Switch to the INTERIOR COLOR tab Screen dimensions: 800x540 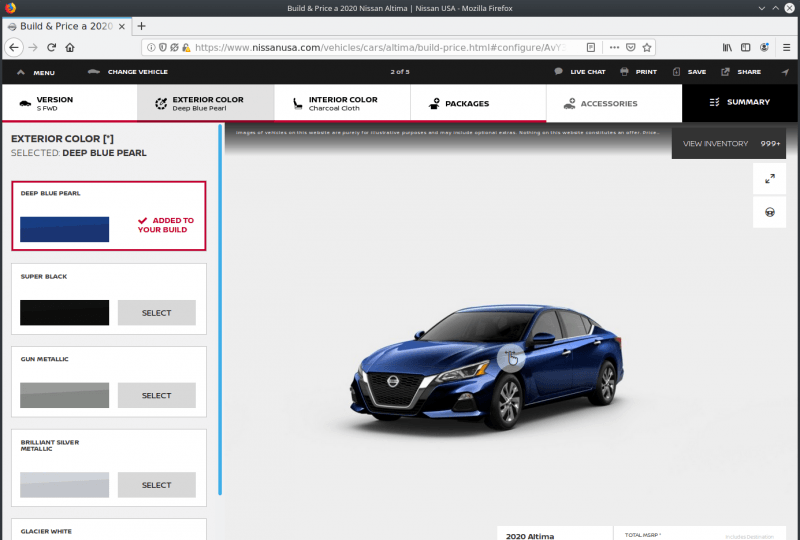(x=342, y=103)
